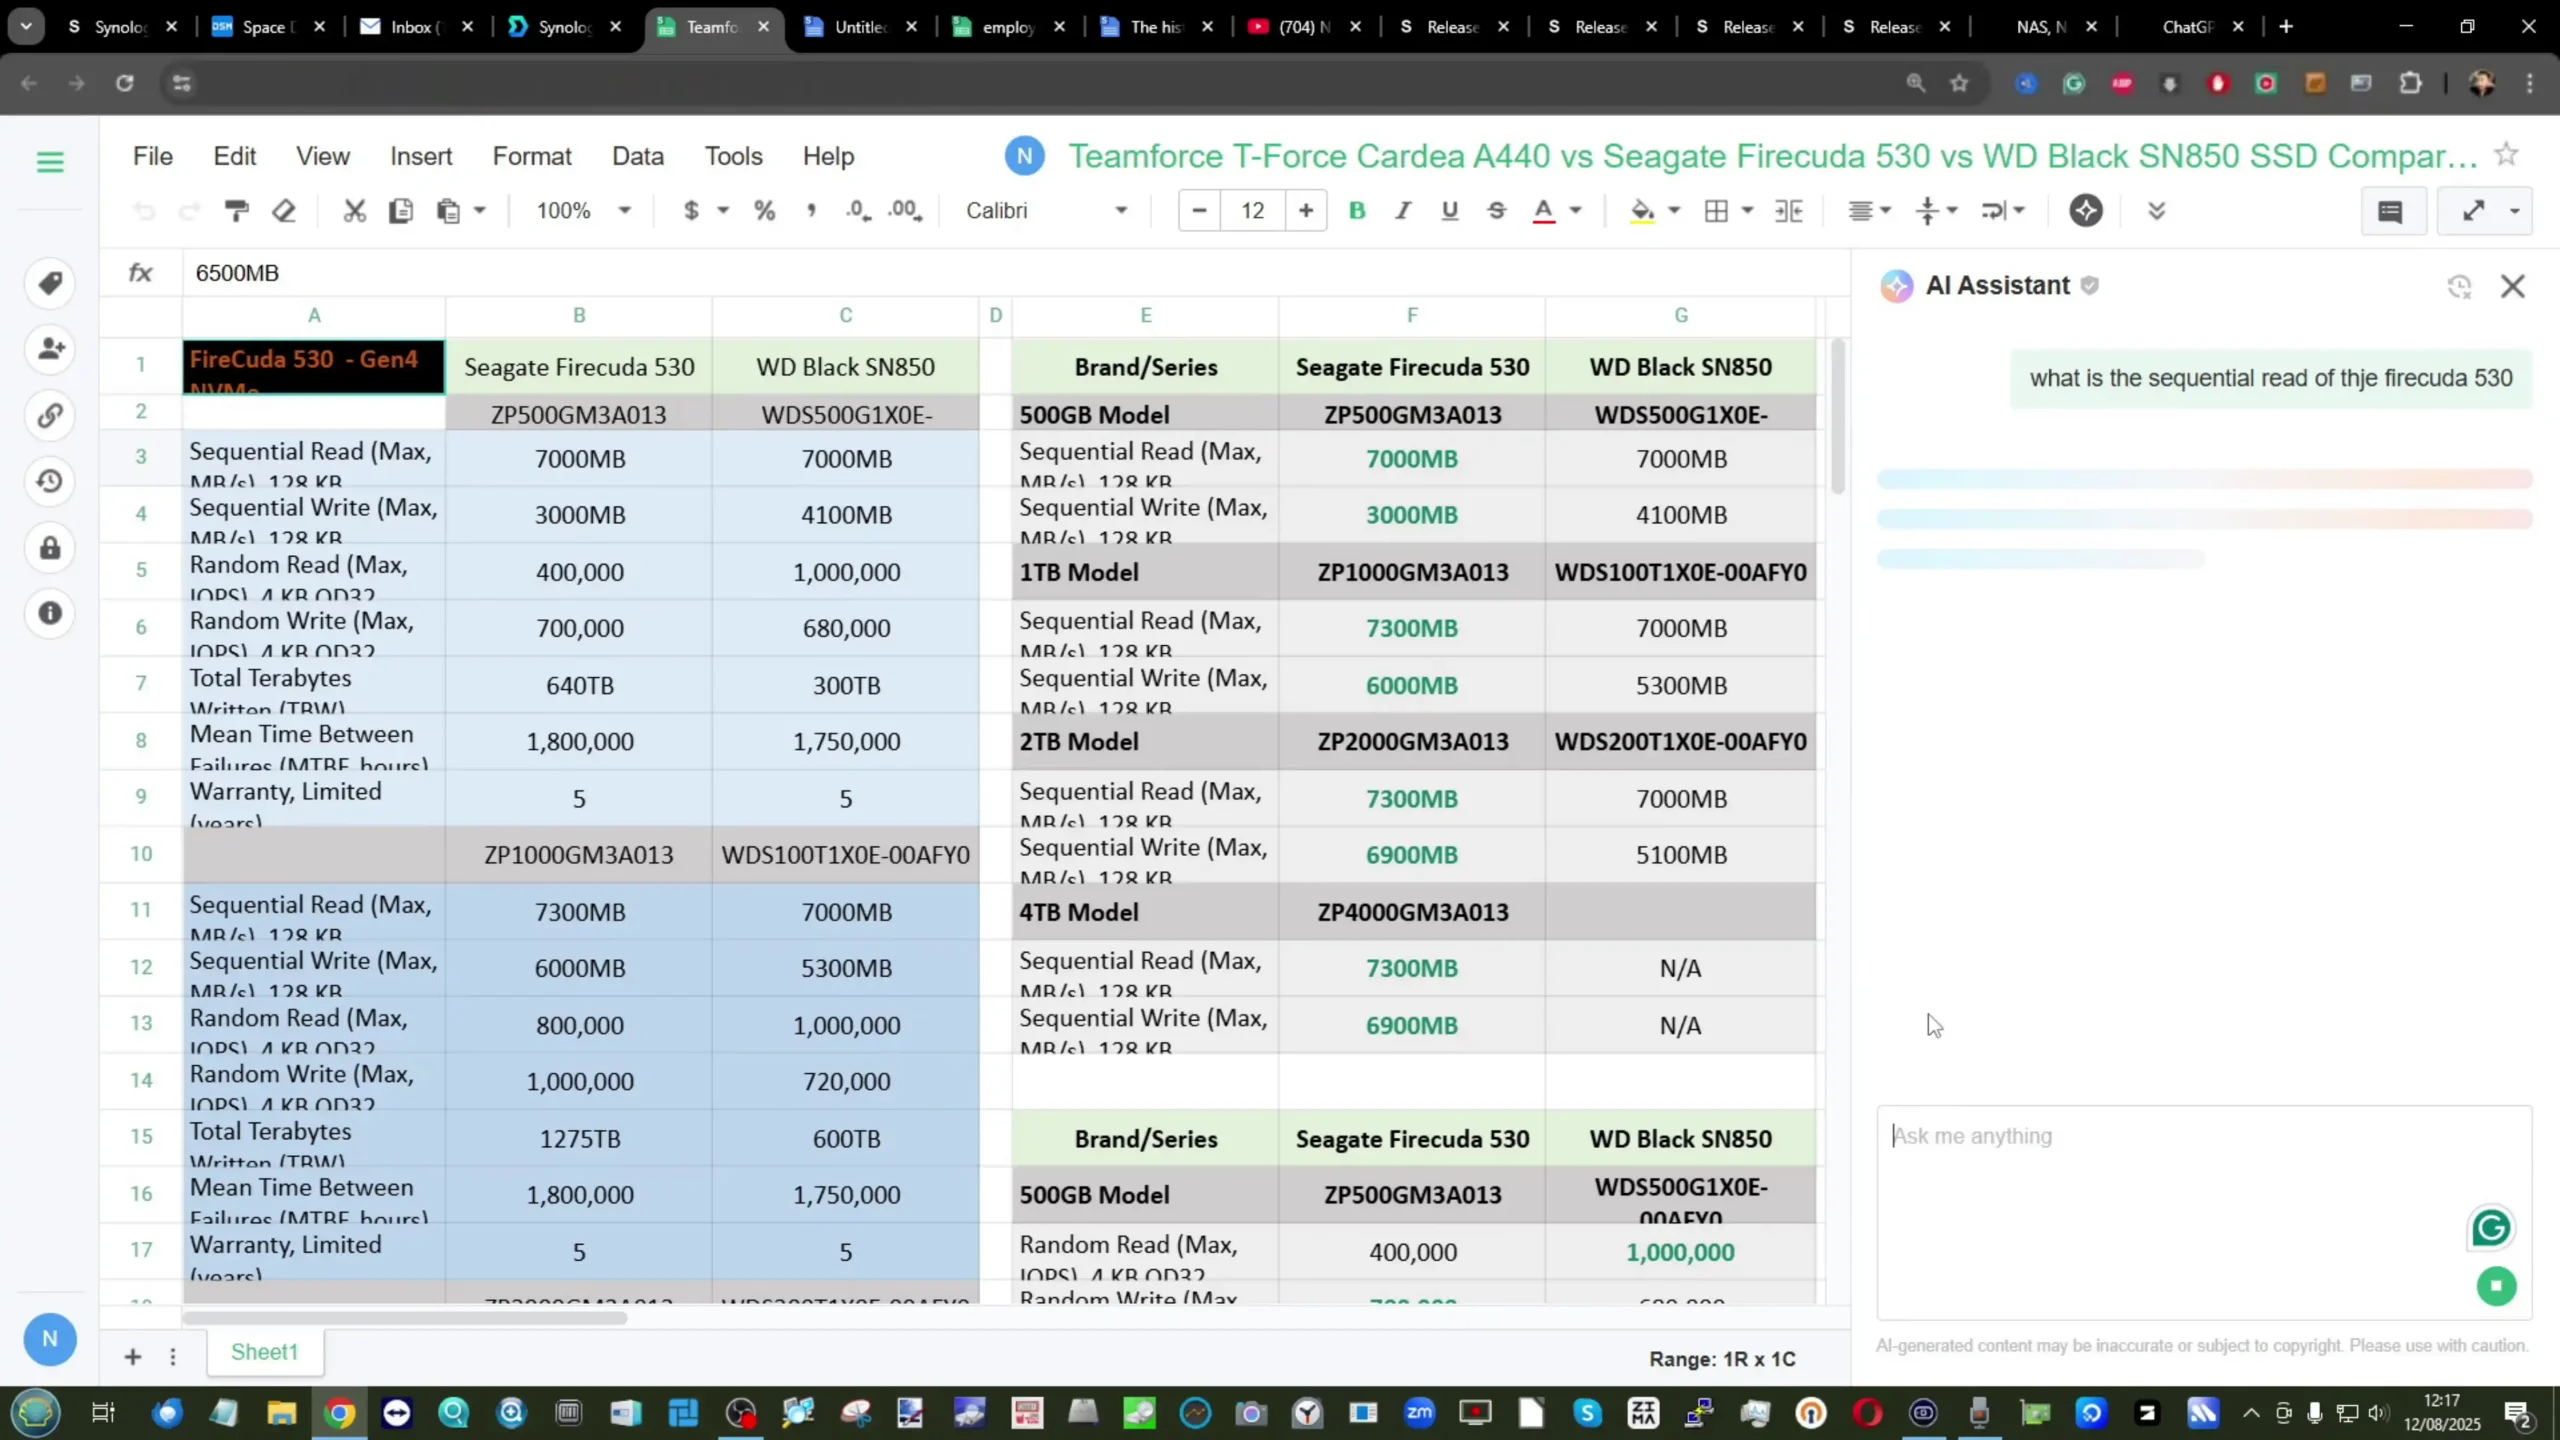Click the lock icon in the left sidebar

(50, 547)
